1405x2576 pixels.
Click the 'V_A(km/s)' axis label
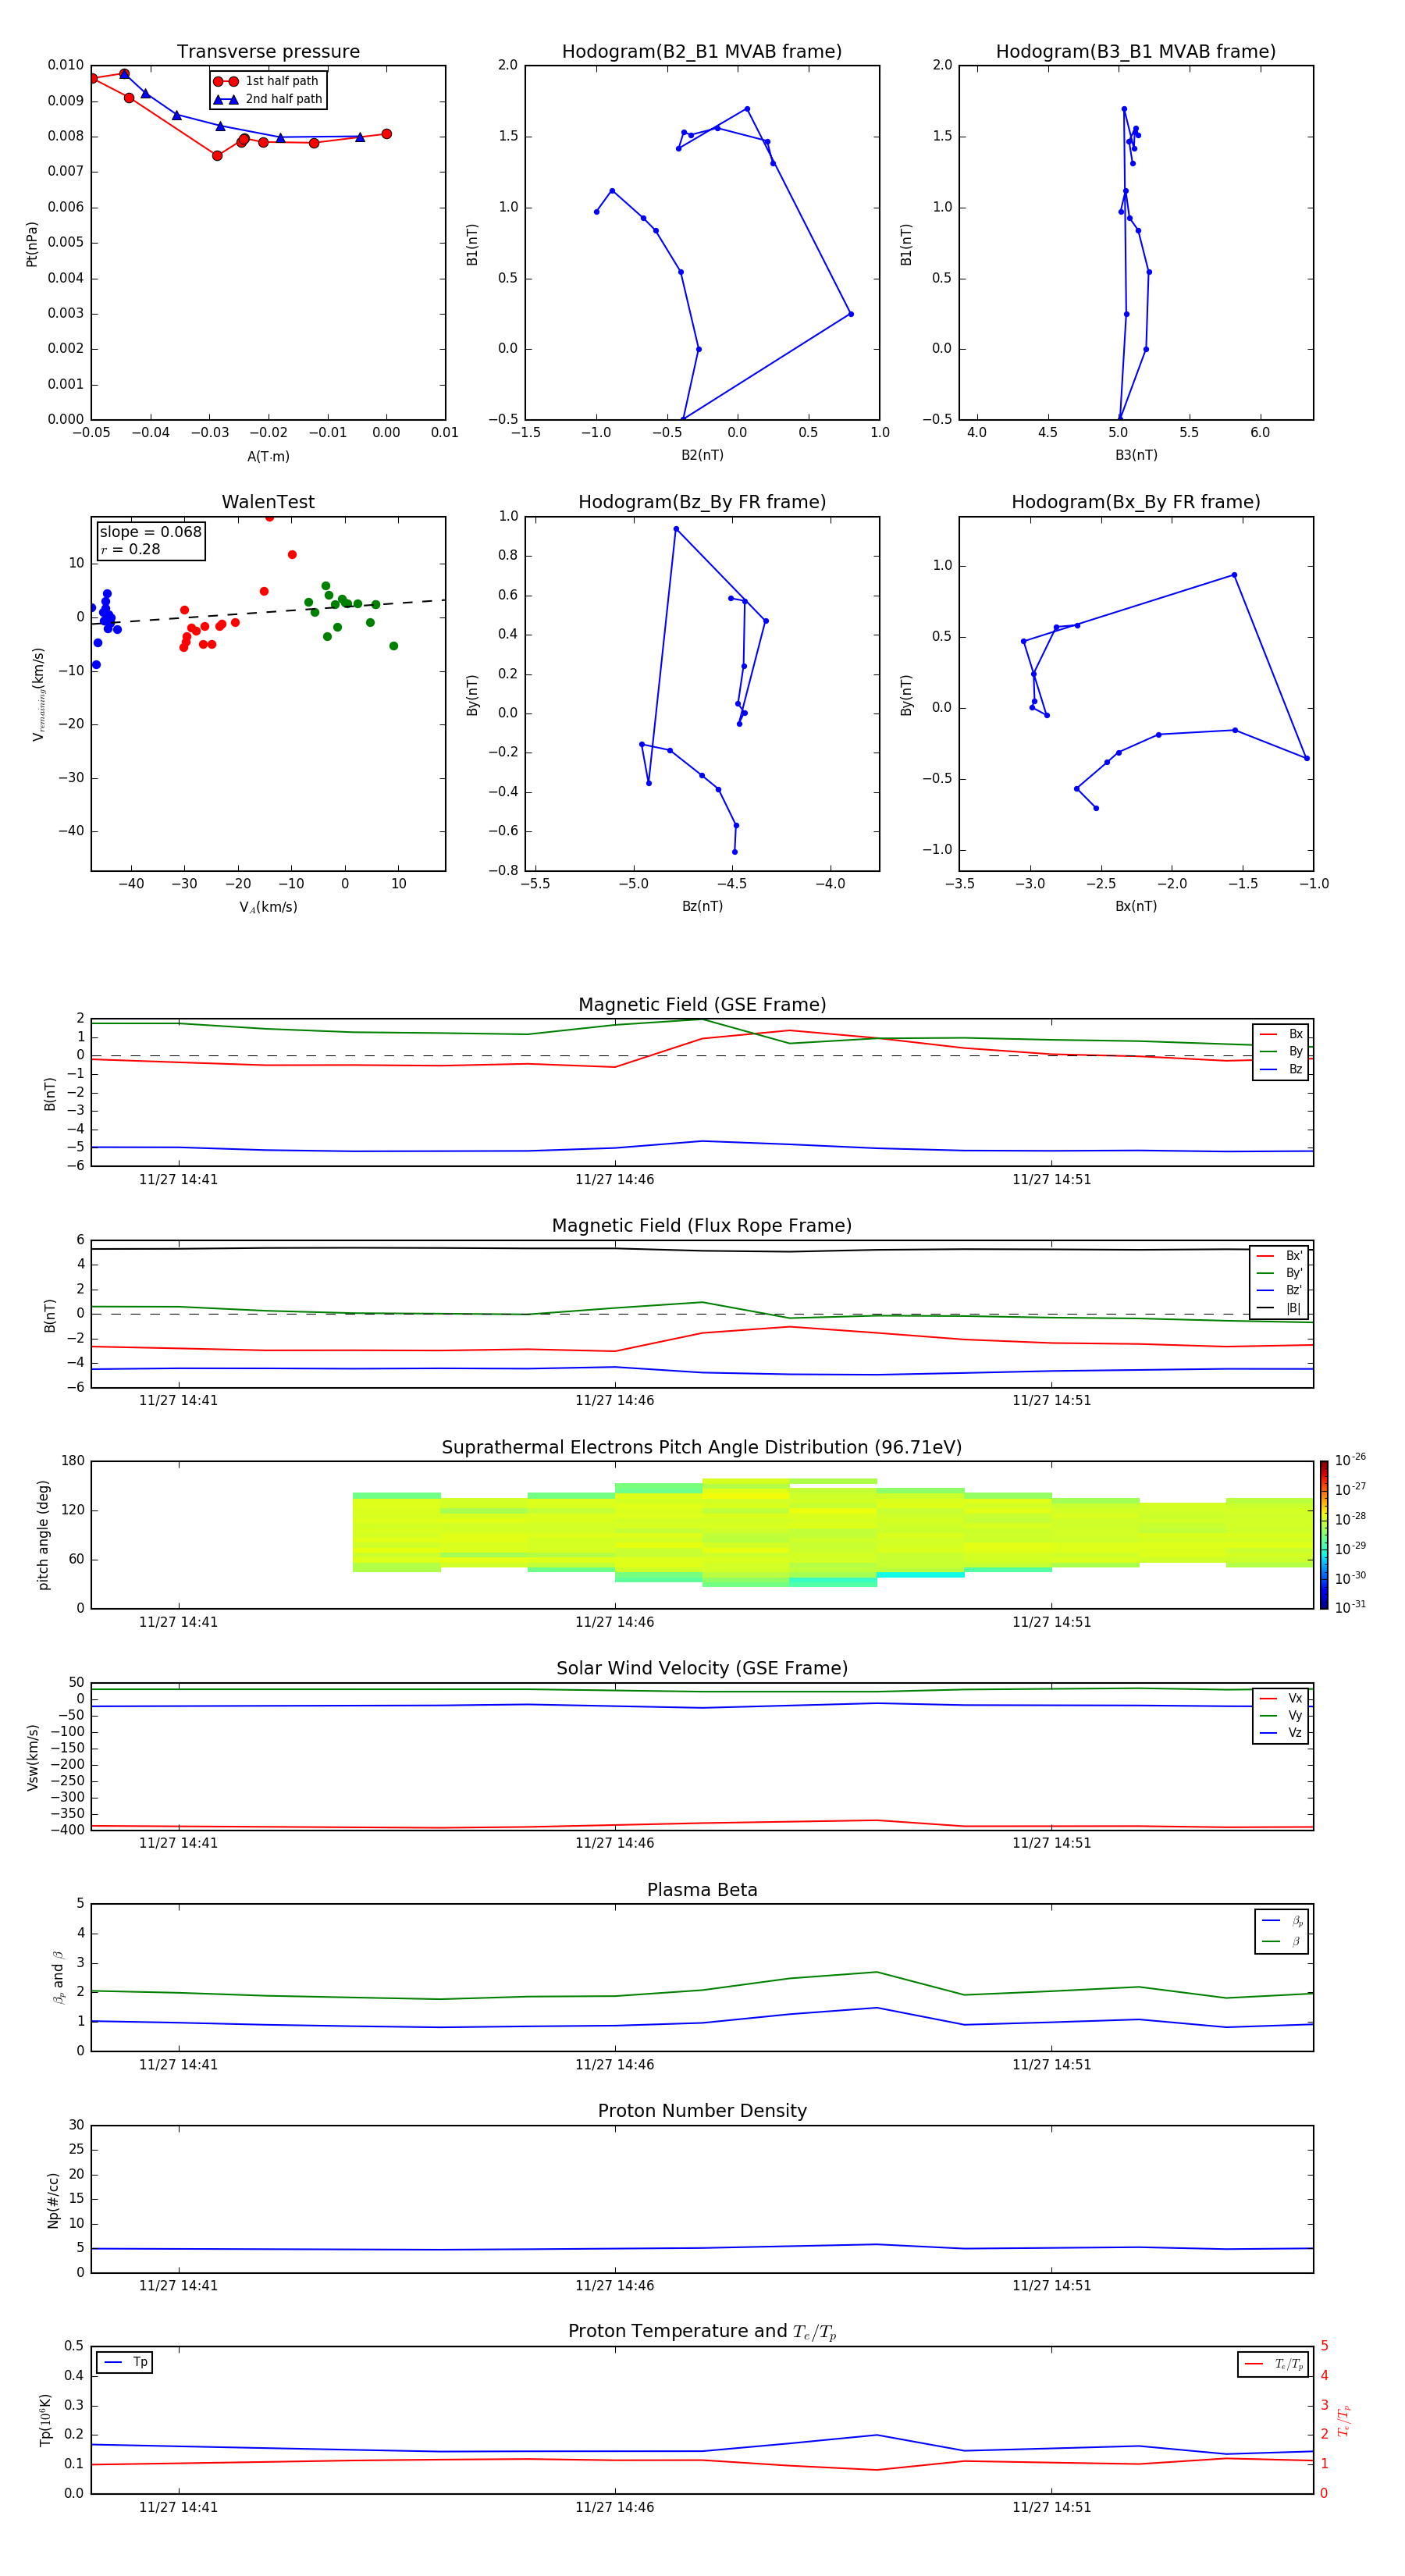coord(268,908)
